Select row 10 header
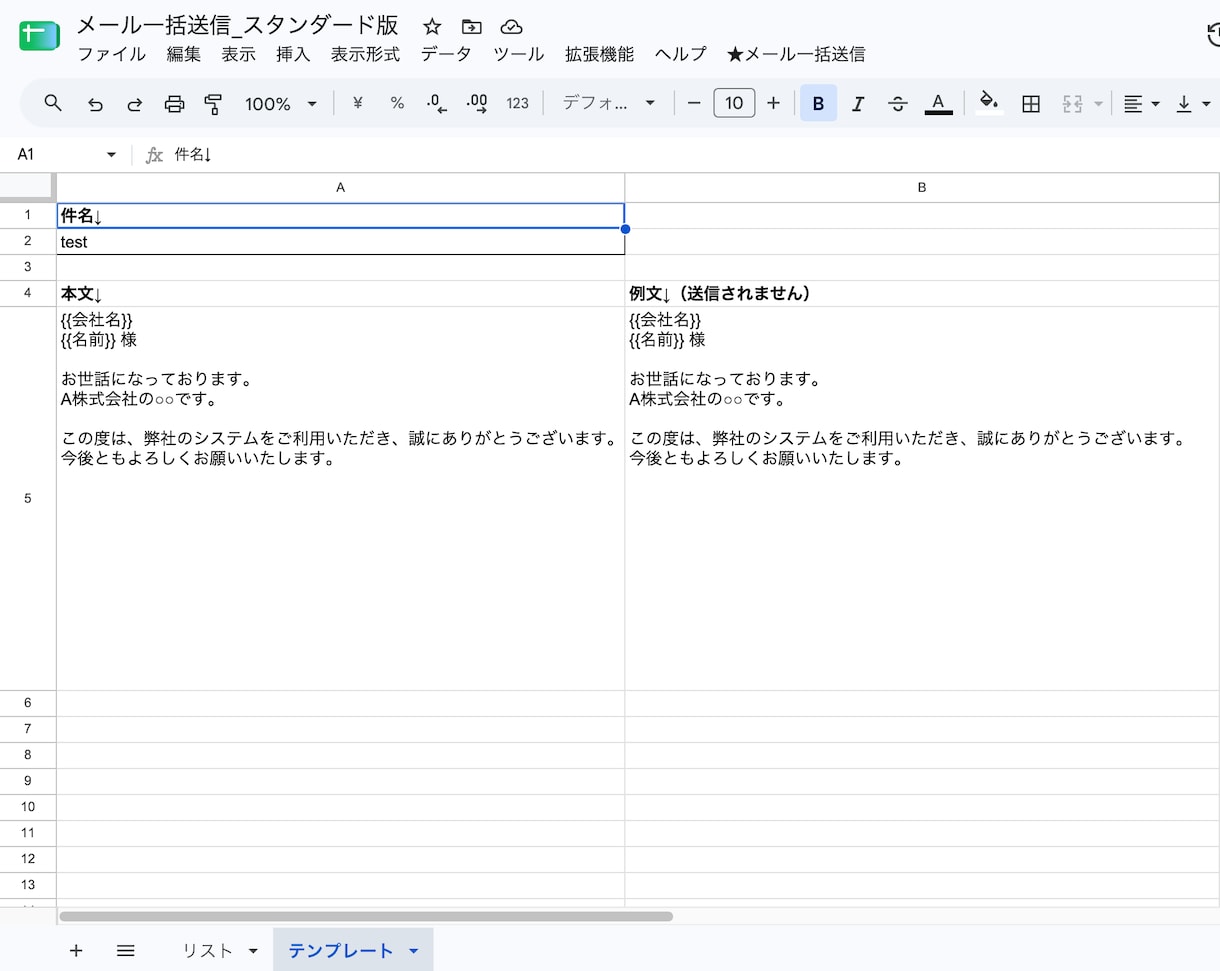 pyautogui.click(x=28, y=806)
